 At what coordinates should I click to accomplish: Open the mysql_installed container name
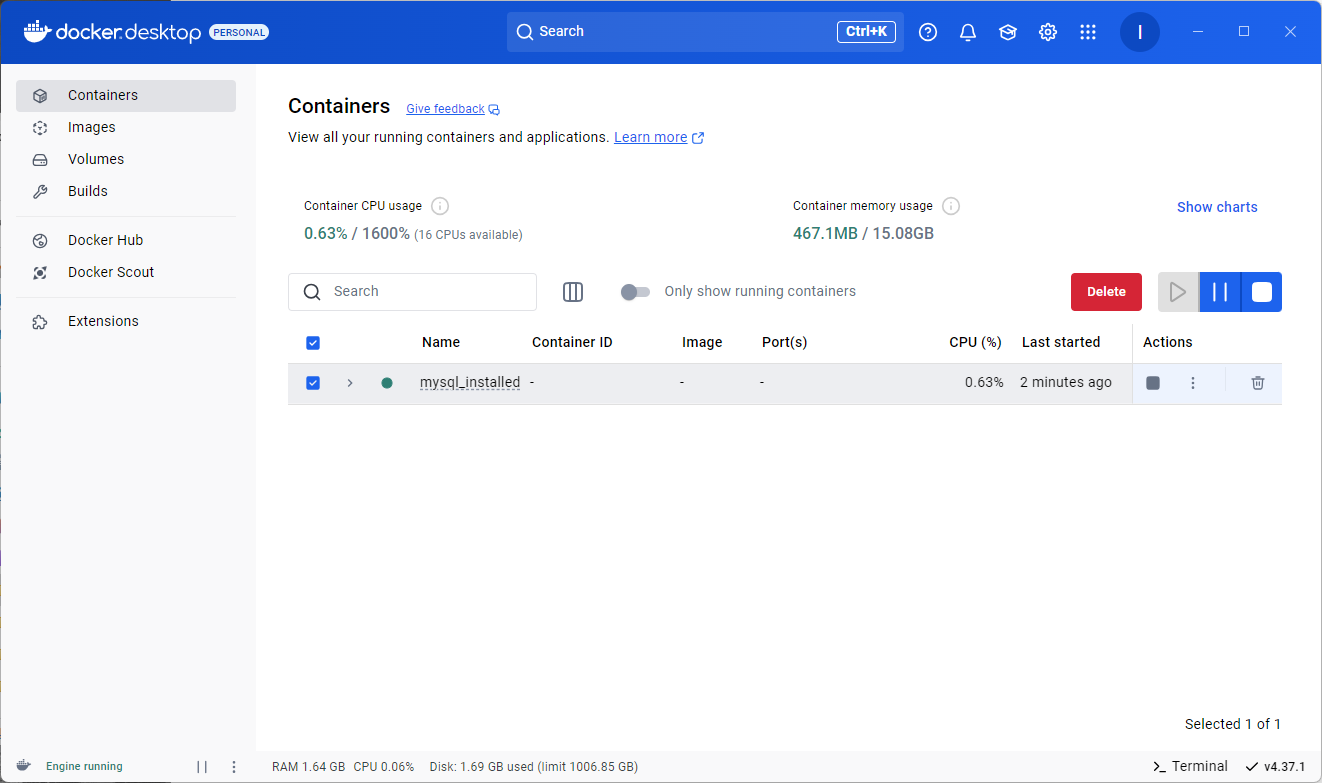(470, 382)
